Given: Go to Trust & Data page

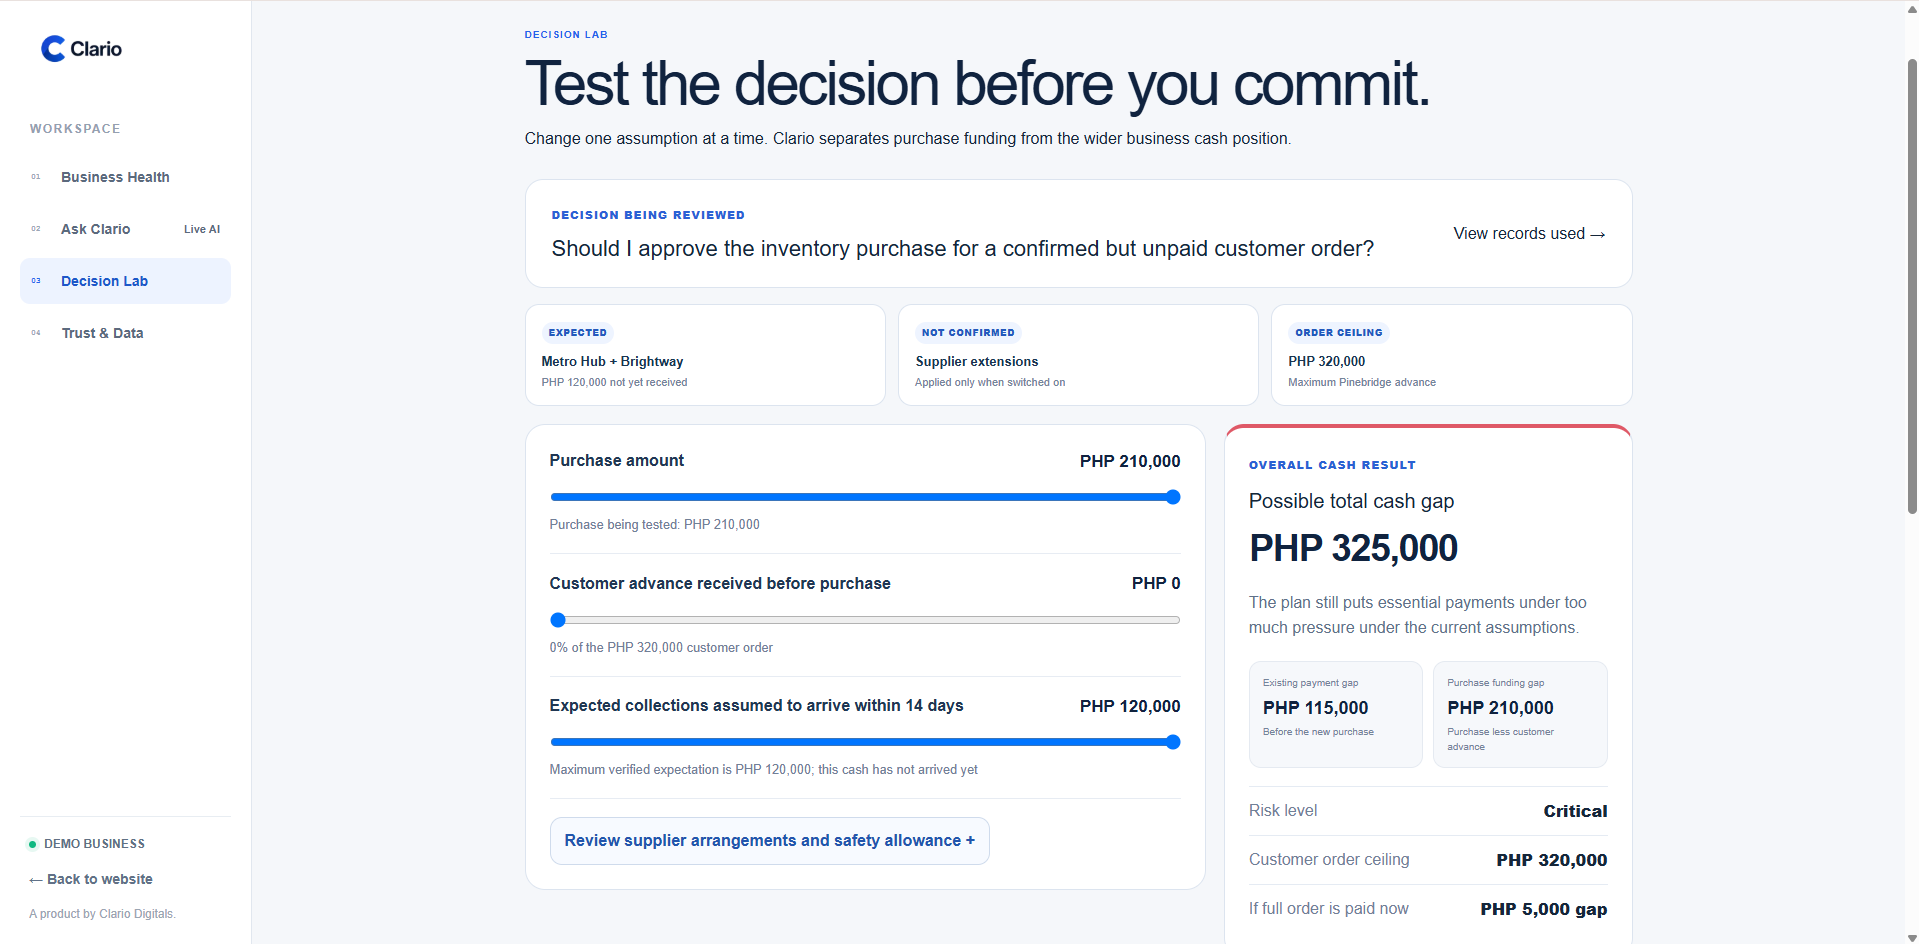Looking at the screenshot, I should (x=125, y=333).
